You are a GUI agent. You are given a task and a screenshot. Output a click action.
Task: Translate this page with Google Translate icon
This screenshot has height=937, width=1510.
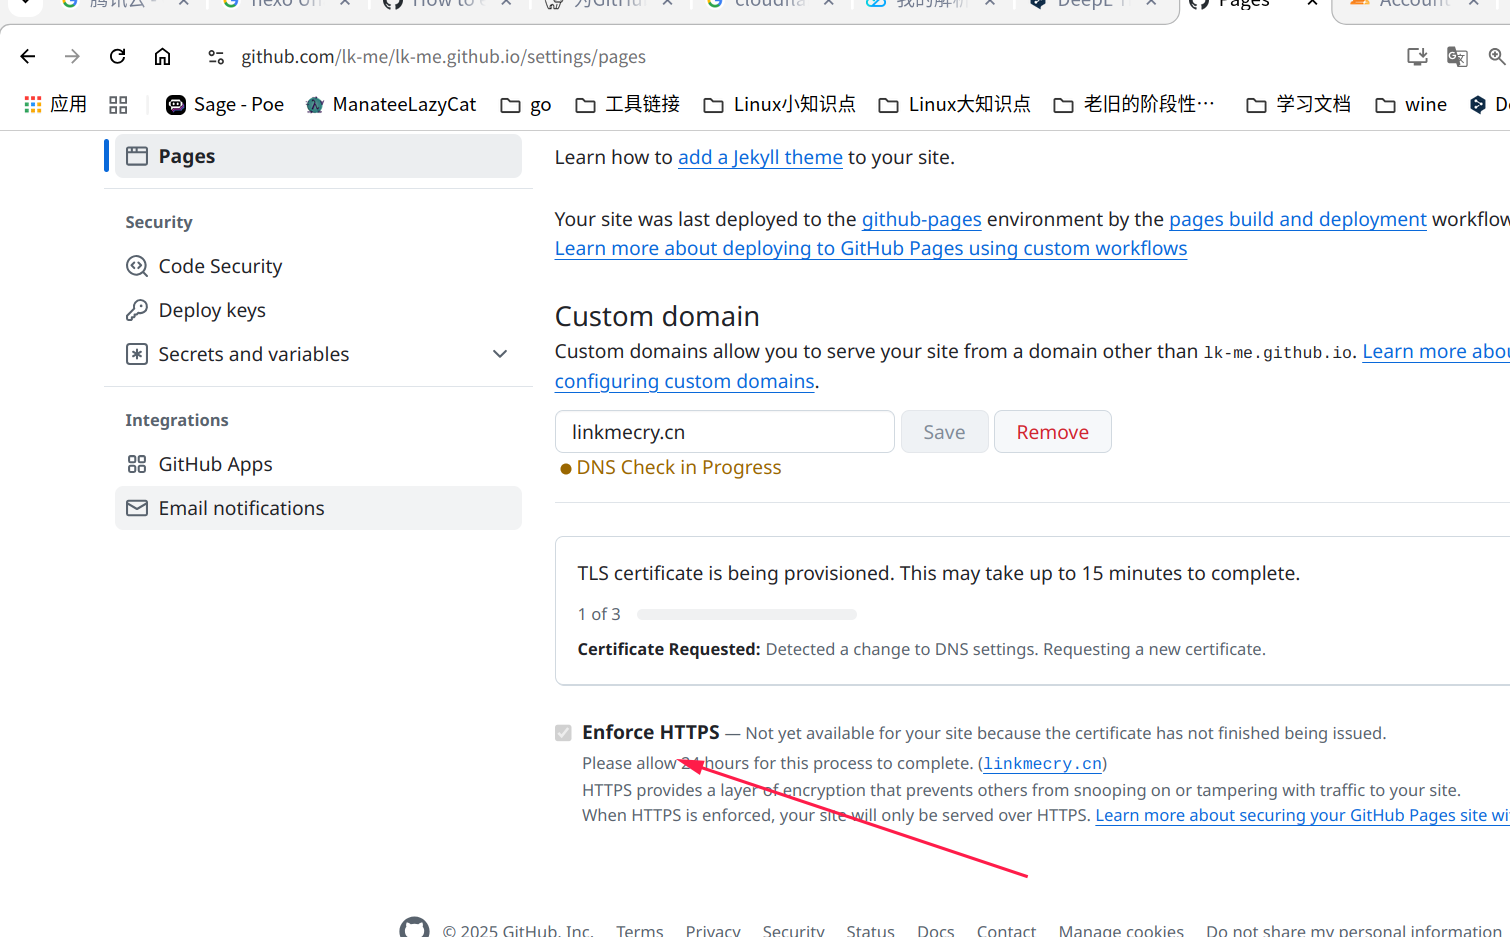click(1457, 57)
